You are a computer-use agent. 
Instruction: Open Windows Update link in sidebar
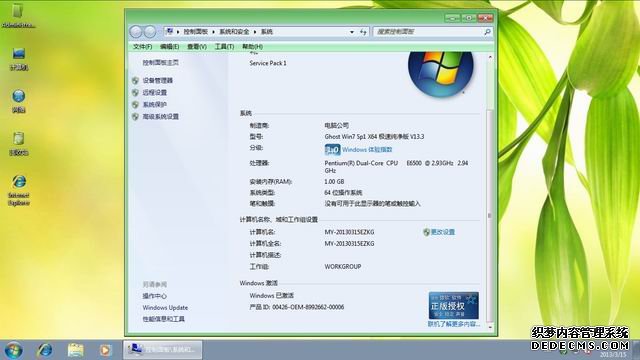pos(165,308)
